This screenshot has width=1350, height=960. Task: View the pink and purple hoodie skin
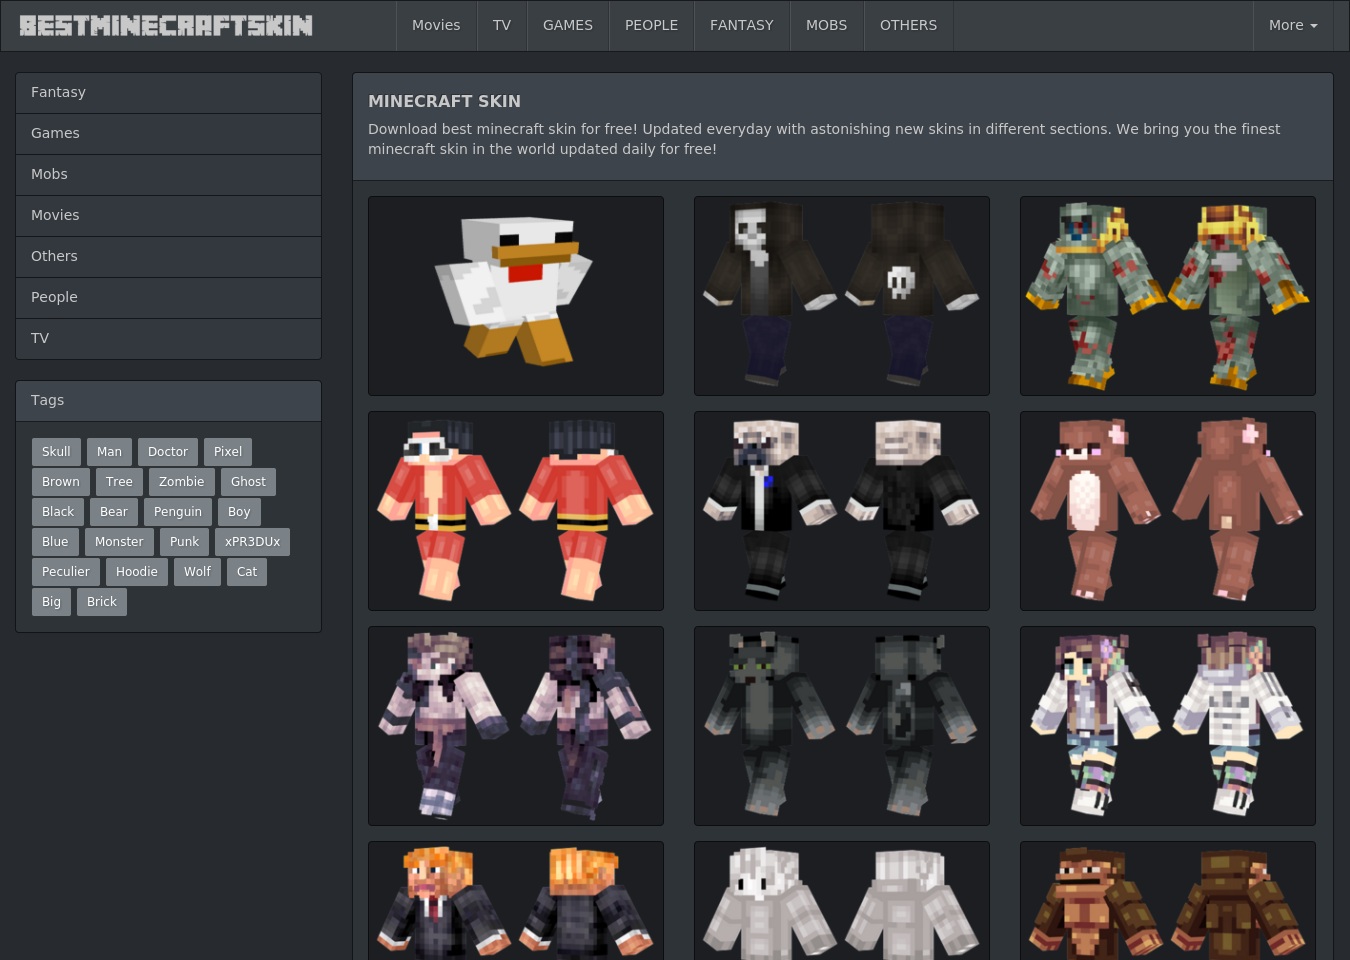516,726
